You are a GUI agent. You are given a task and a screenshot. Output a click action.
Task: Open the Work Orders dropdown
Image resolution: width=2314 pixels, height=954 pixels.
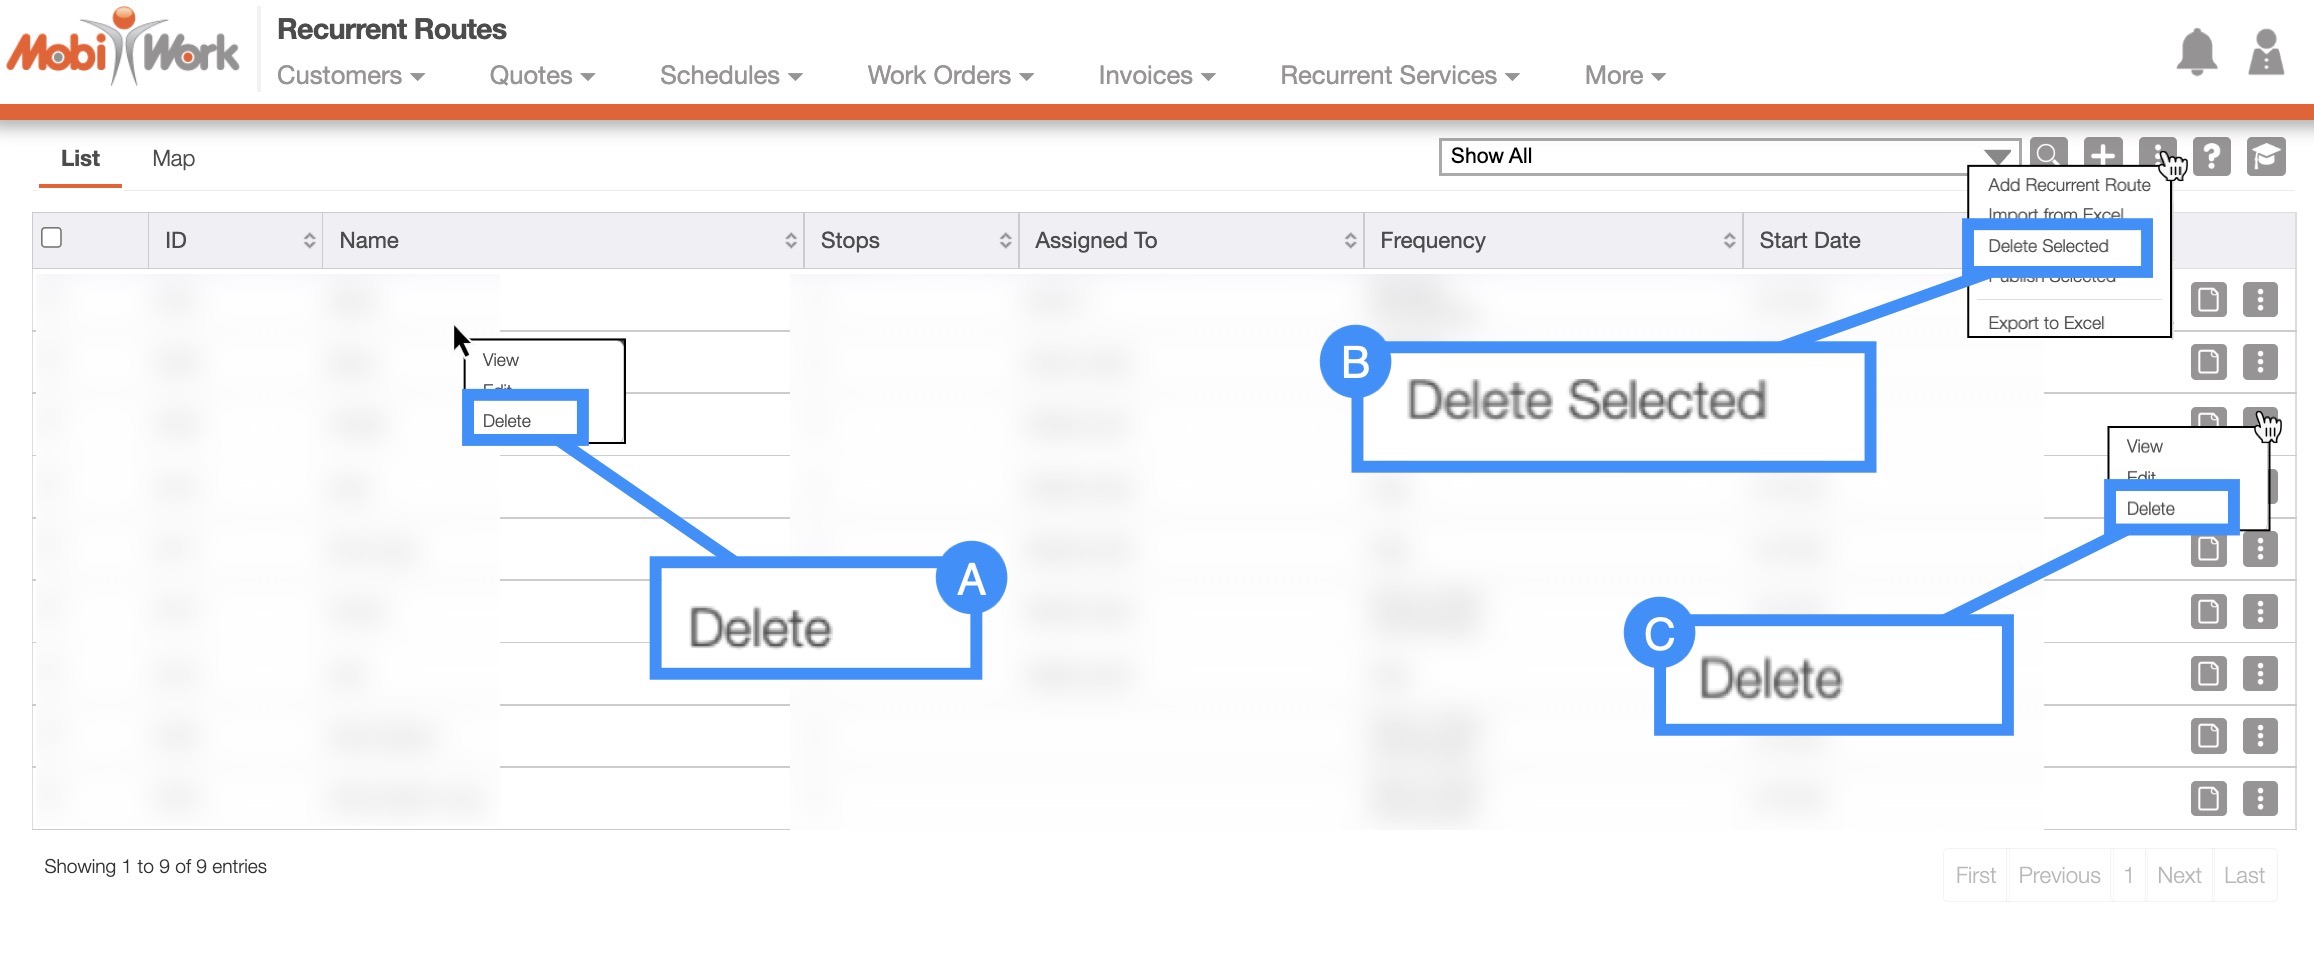click(x=950, y=76)
